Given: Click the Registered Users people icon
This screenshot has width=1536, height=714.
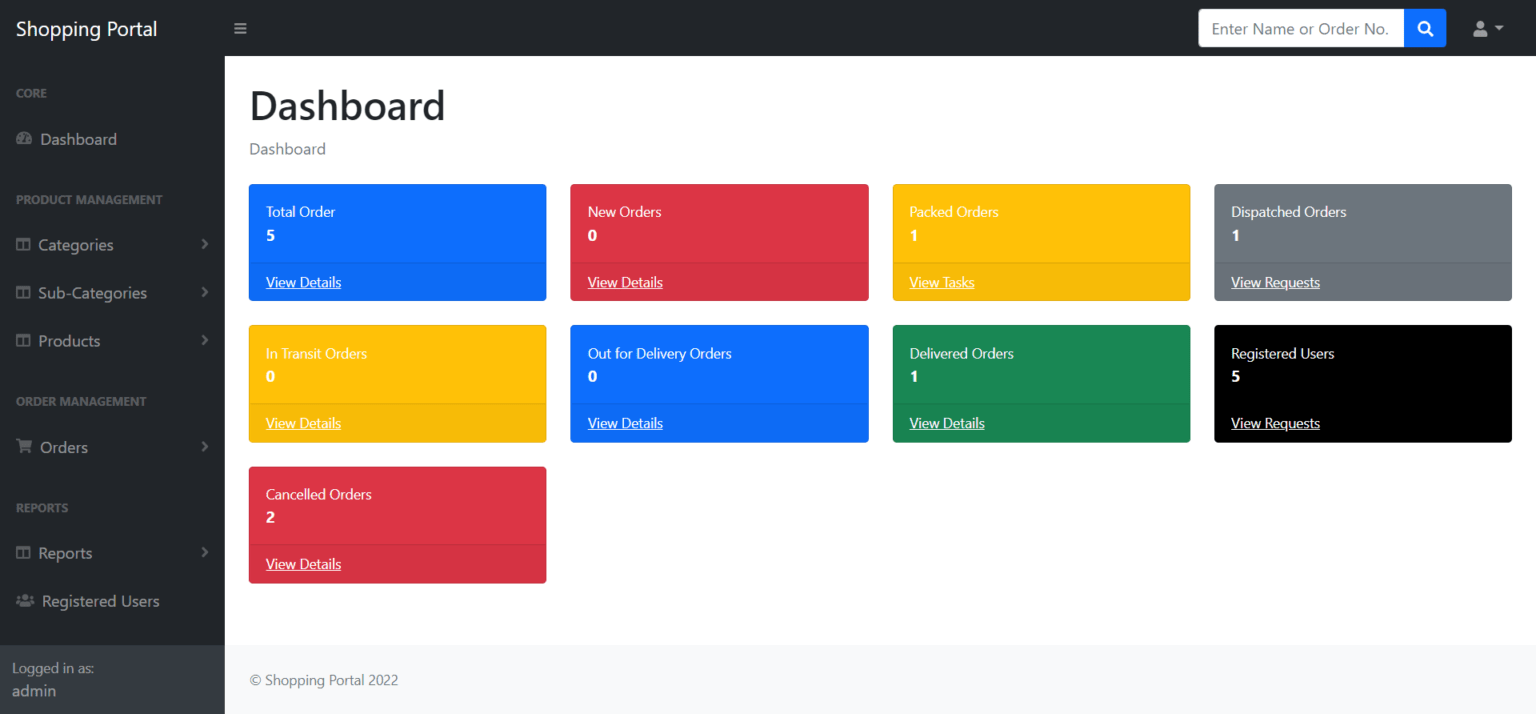Looking at the screenshot, I should pyautogui.click(x=25, y=601).
